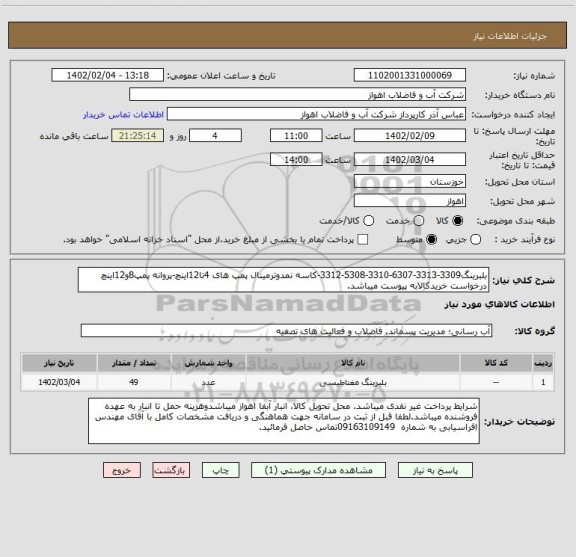Viewport: 576px width, 557px height.
Task: Select the خدمت radio button
Action: click(418, 221)
